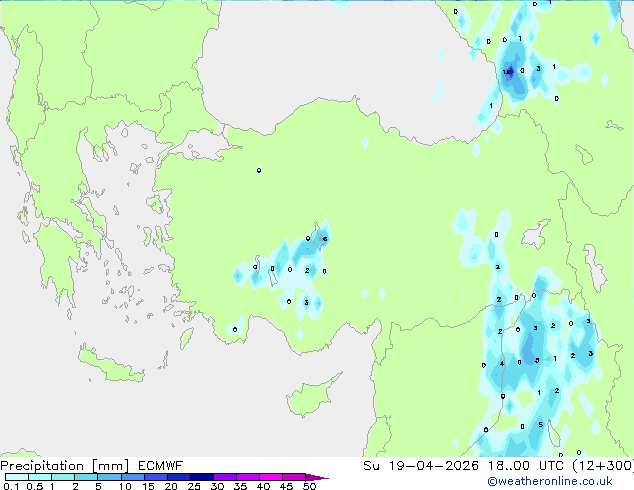
Task: Select the 35–40 mm violet legend swatch
Action: (x=247, y=477)
